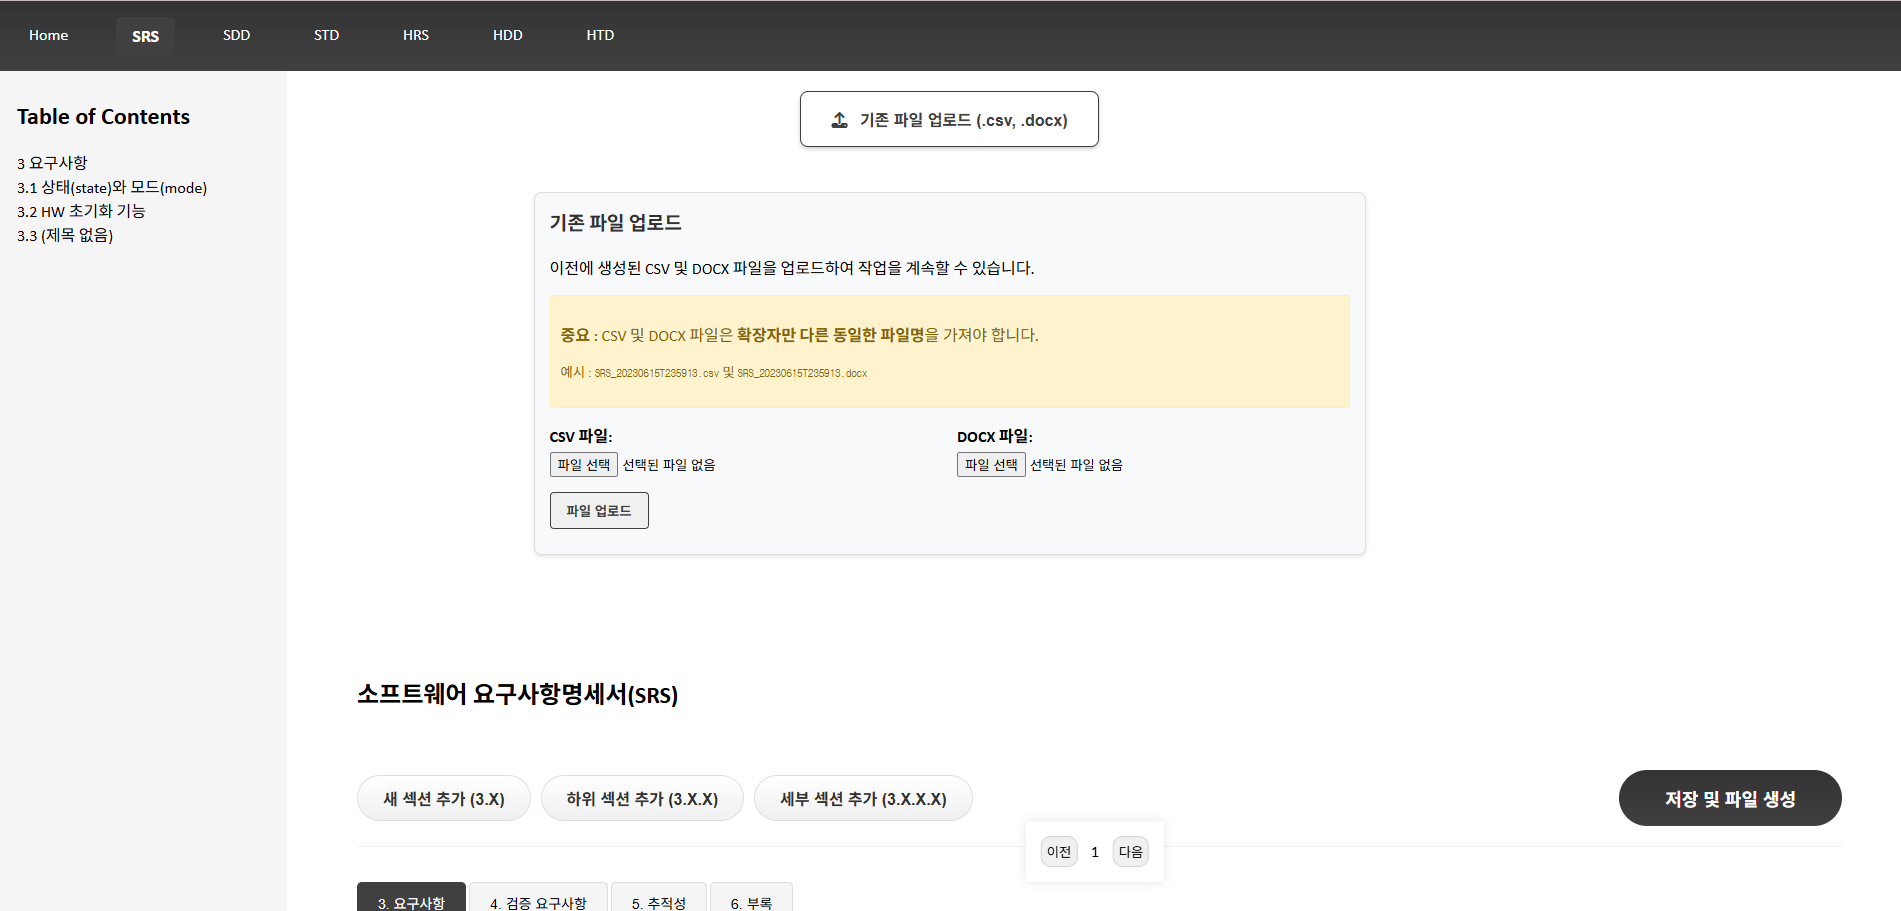Open the HDD tab
Screen dimensions: 1901x911
pyautogui.click(x=507, y=35)
